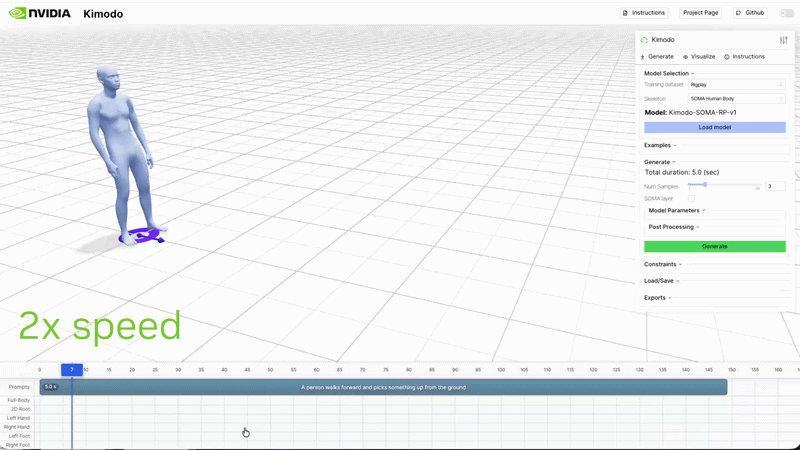This screenshot has height=450, width=800.
Task: Click the green Generate button
Action: click(715, 246)
